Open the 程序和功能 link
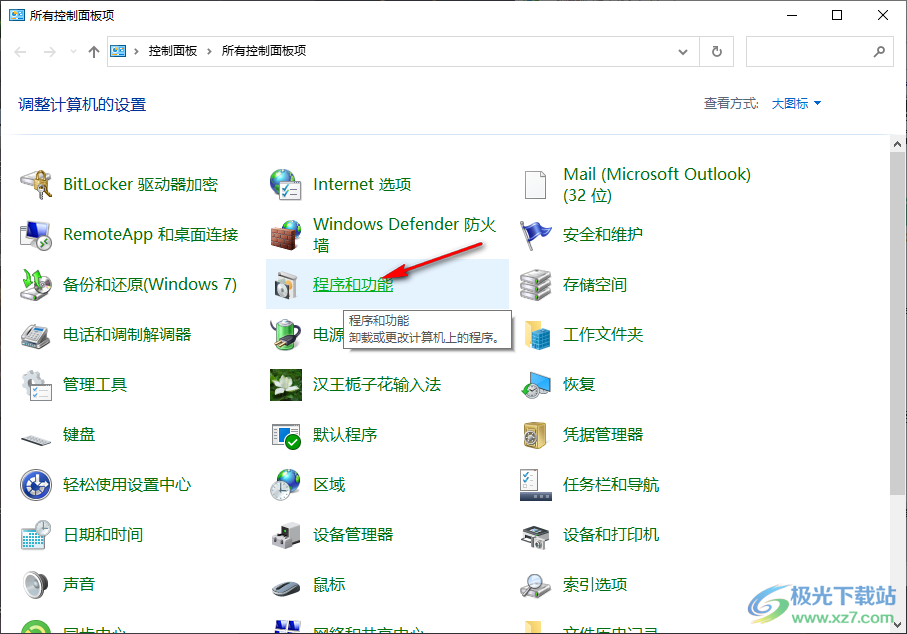Screen dimensions: 907x634 pyautogui.click(x=353, y=285)
